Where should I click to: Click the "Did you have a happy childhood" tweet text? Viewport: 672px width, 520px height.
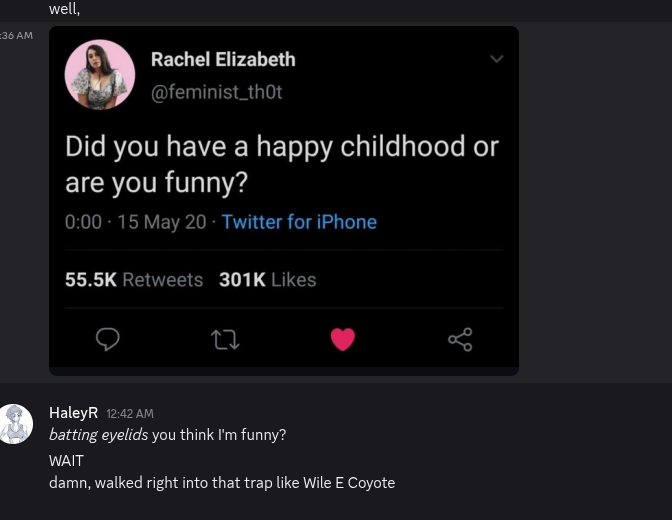click(281, 165)
